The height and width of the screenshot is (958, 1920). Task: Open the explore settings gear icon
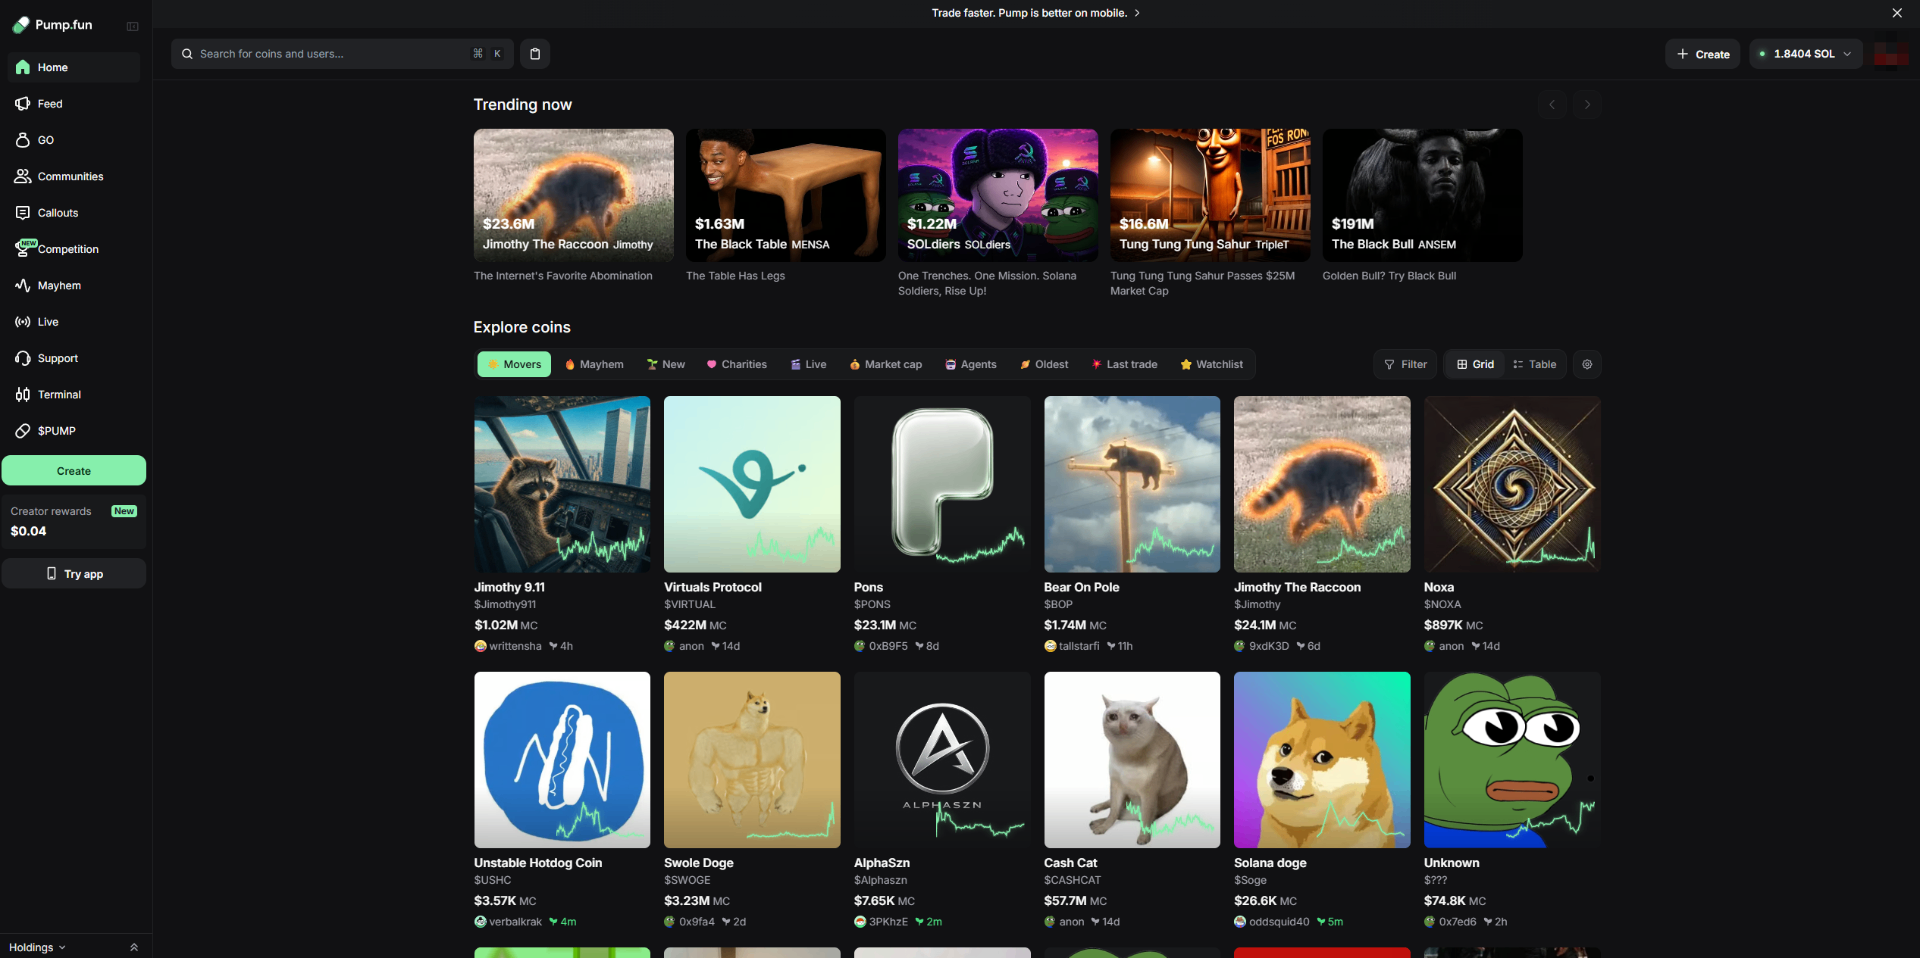pyautogui.click(x=1587, y=364)
